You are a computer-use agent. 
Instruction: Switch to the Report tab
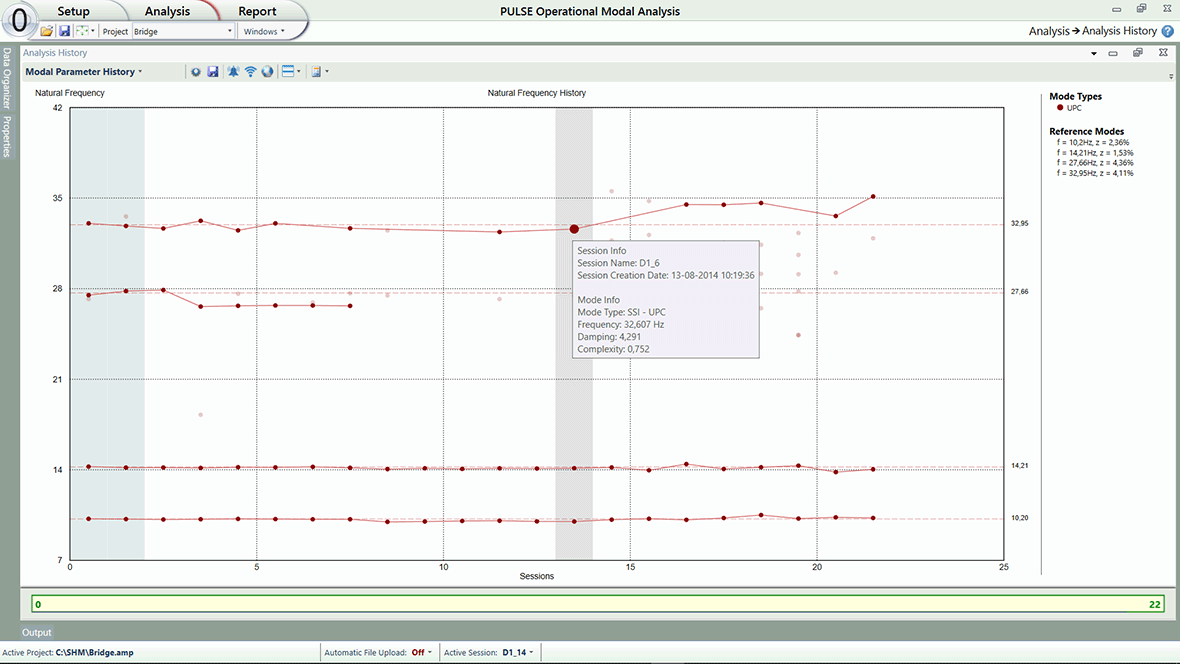(x=257, y=11)
